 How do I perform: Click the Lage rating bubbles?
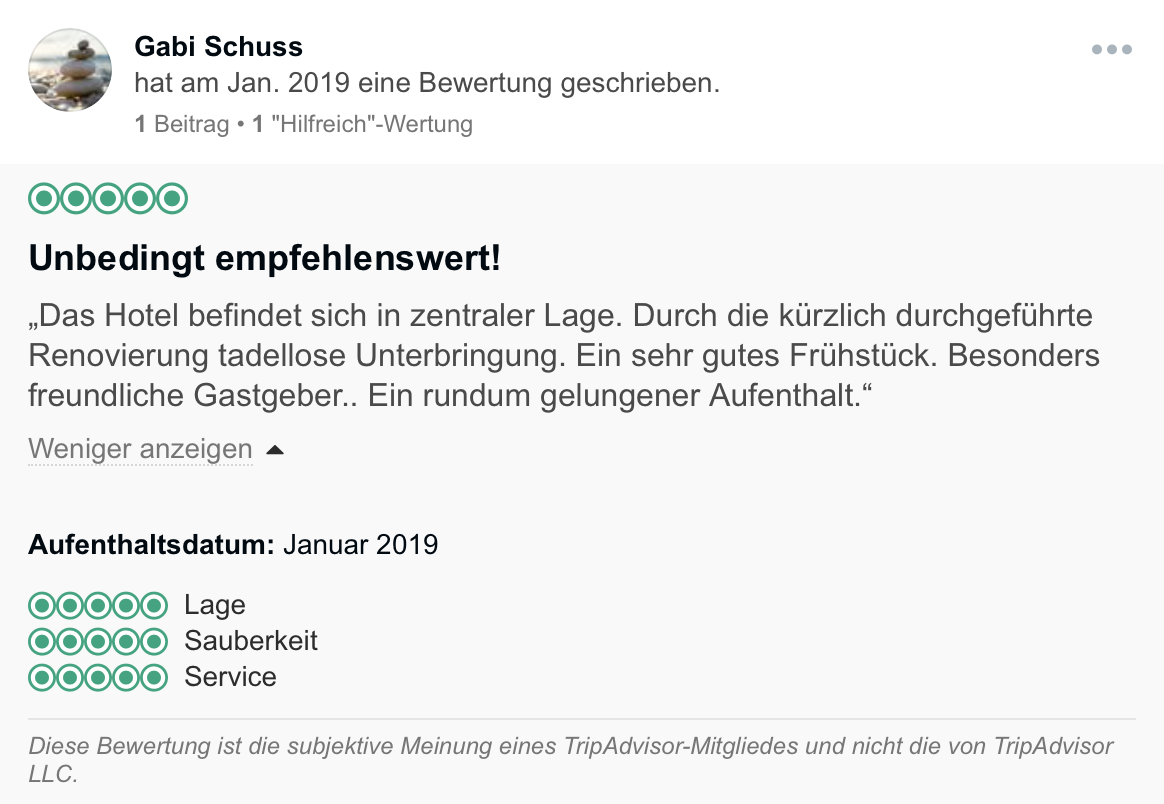[98, 605]
